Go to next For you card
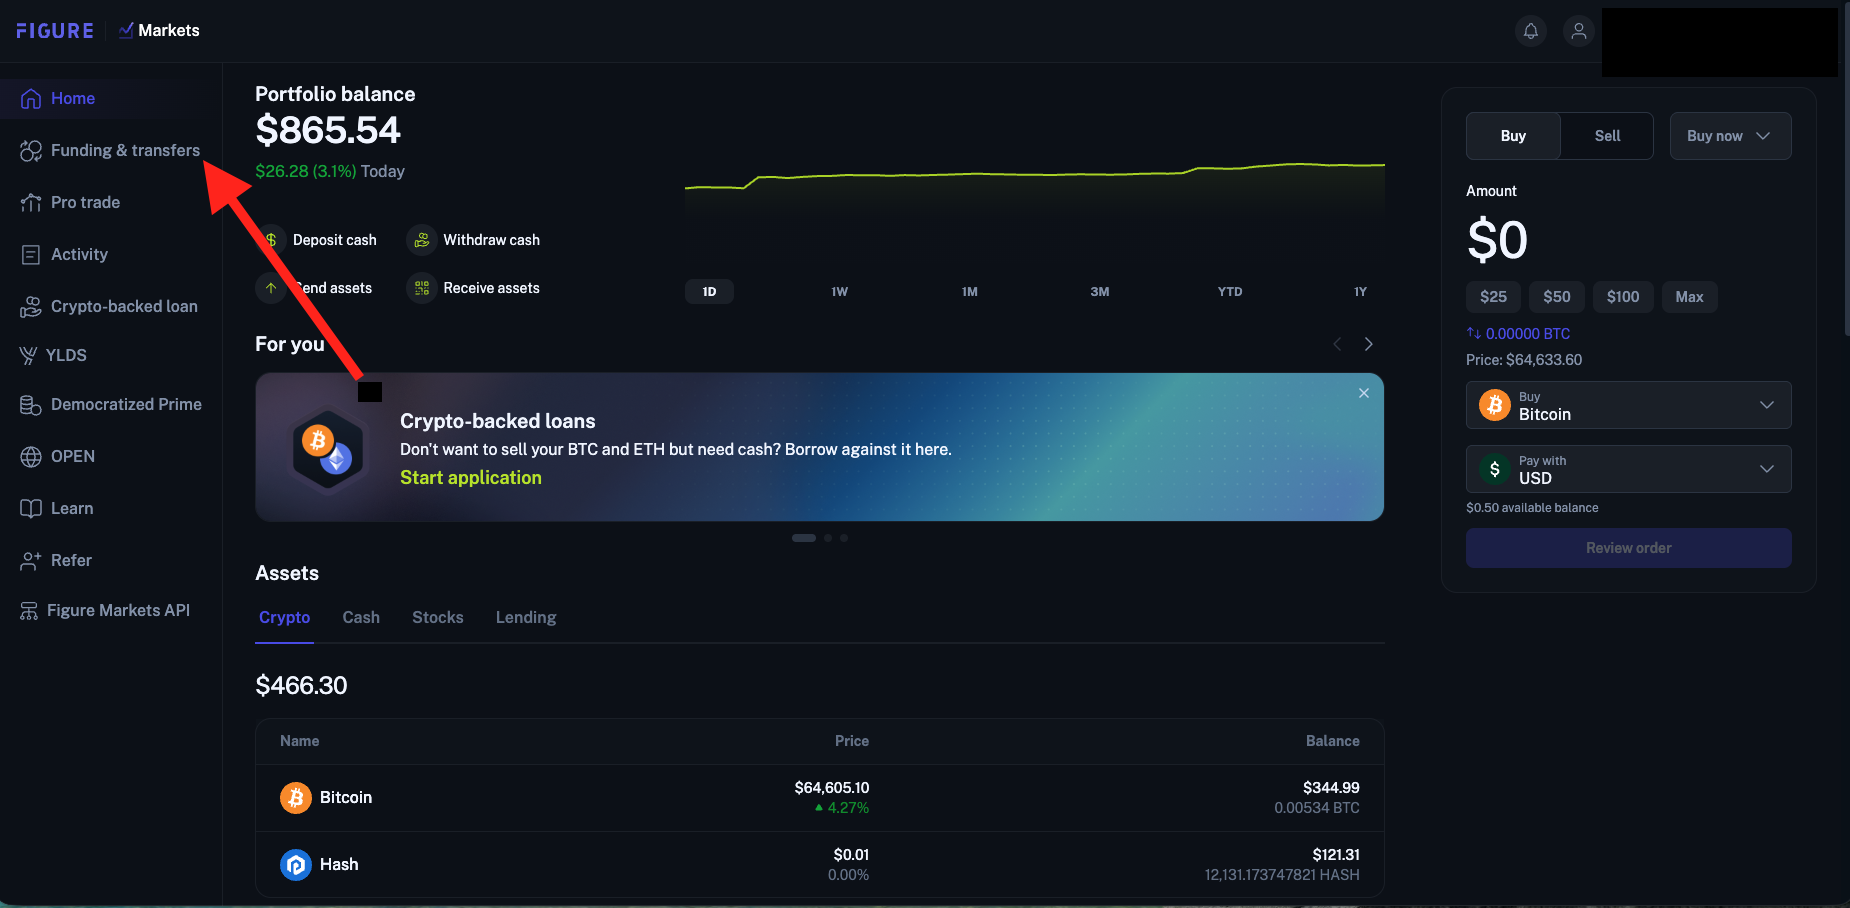This screenshot has width=1850, height=908. point(1369,344)
